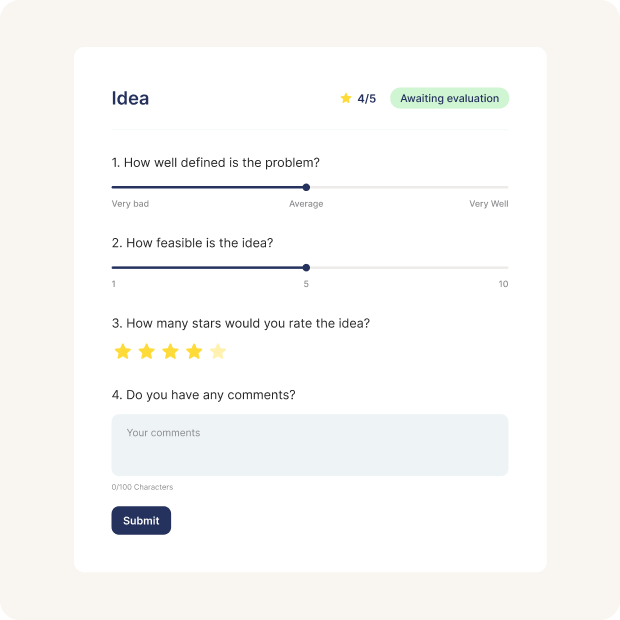This screenshot has height=620, width=620.
Task: Click the Average label under first slider
Action: (306, 204)
